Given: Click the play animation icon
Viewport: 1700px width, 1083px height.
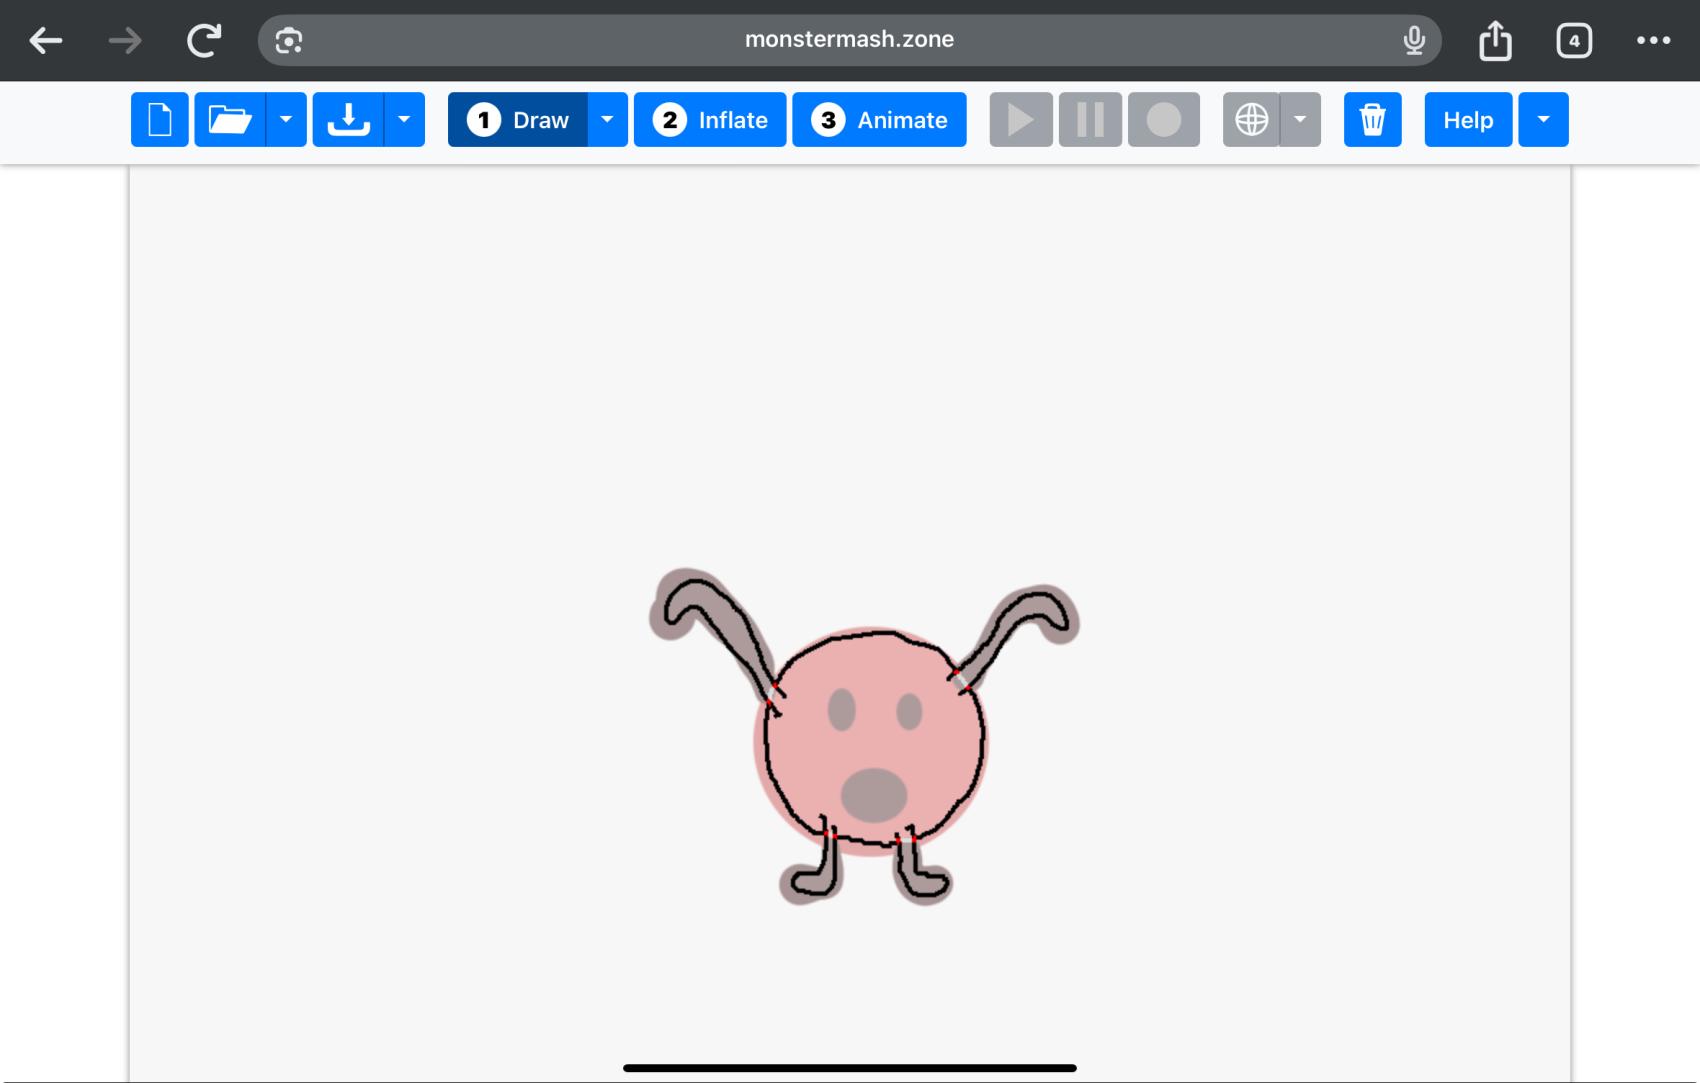Looking at the screenshot, I should pyautogui.click(x=1020, y=119).
